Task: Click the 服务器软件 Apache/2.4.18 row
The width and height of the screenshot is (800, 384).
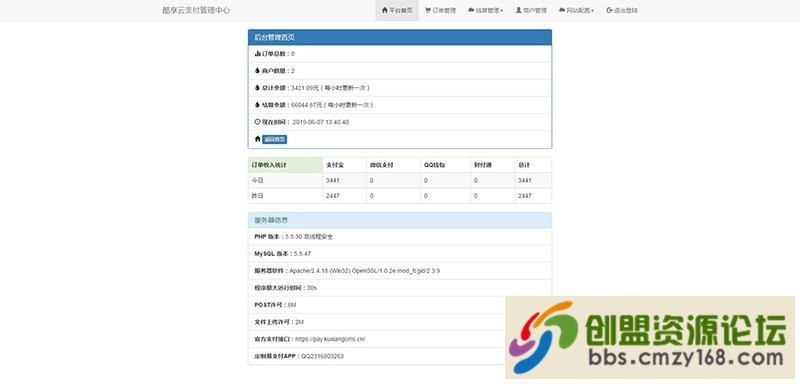Action: (x=400, y=271)
